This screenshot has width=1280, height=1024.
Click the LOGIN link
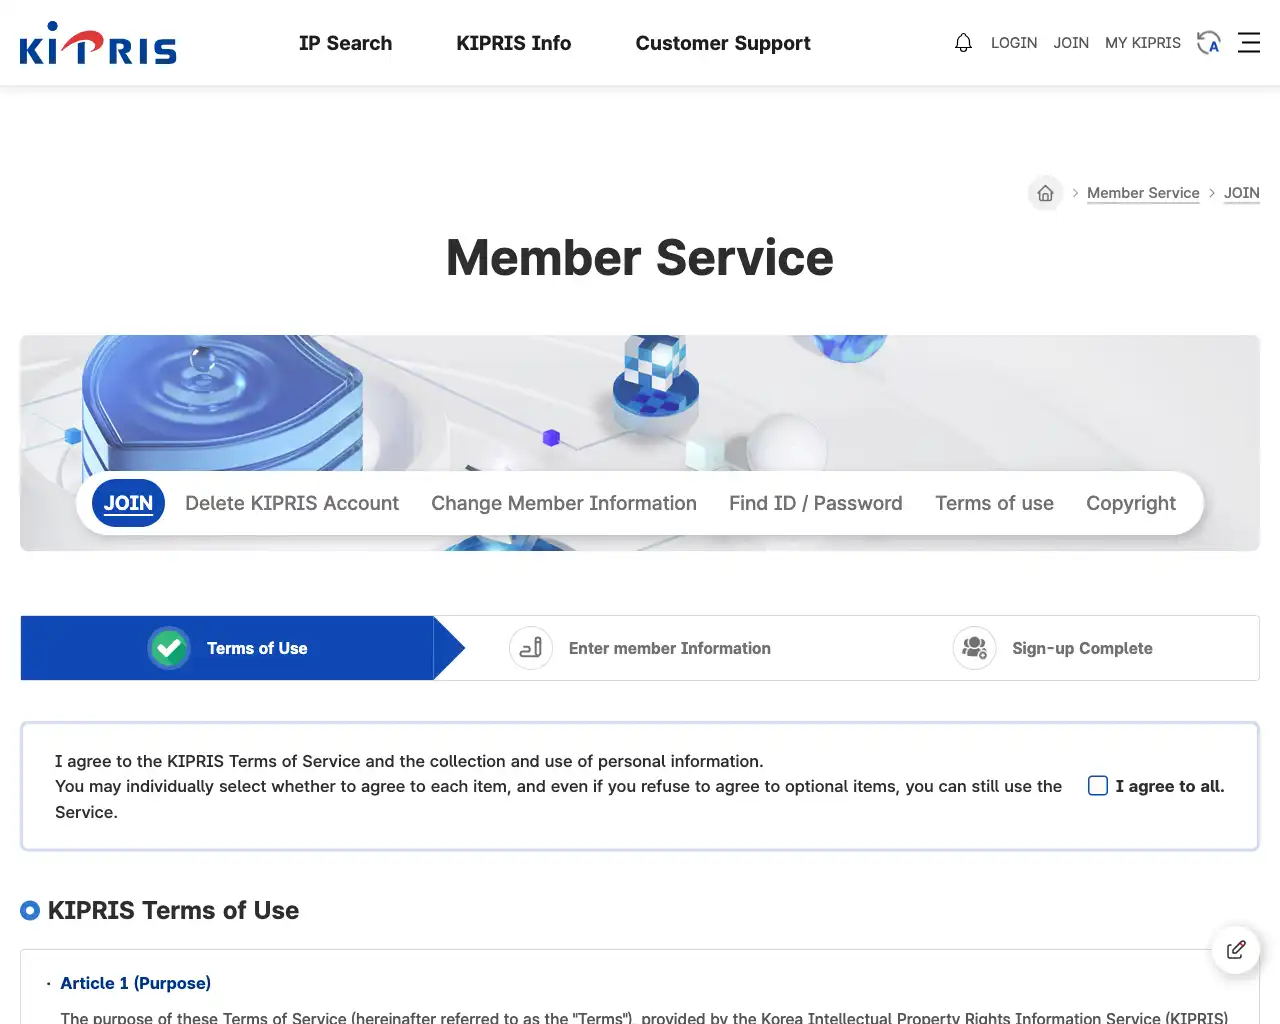(1014, 43)
